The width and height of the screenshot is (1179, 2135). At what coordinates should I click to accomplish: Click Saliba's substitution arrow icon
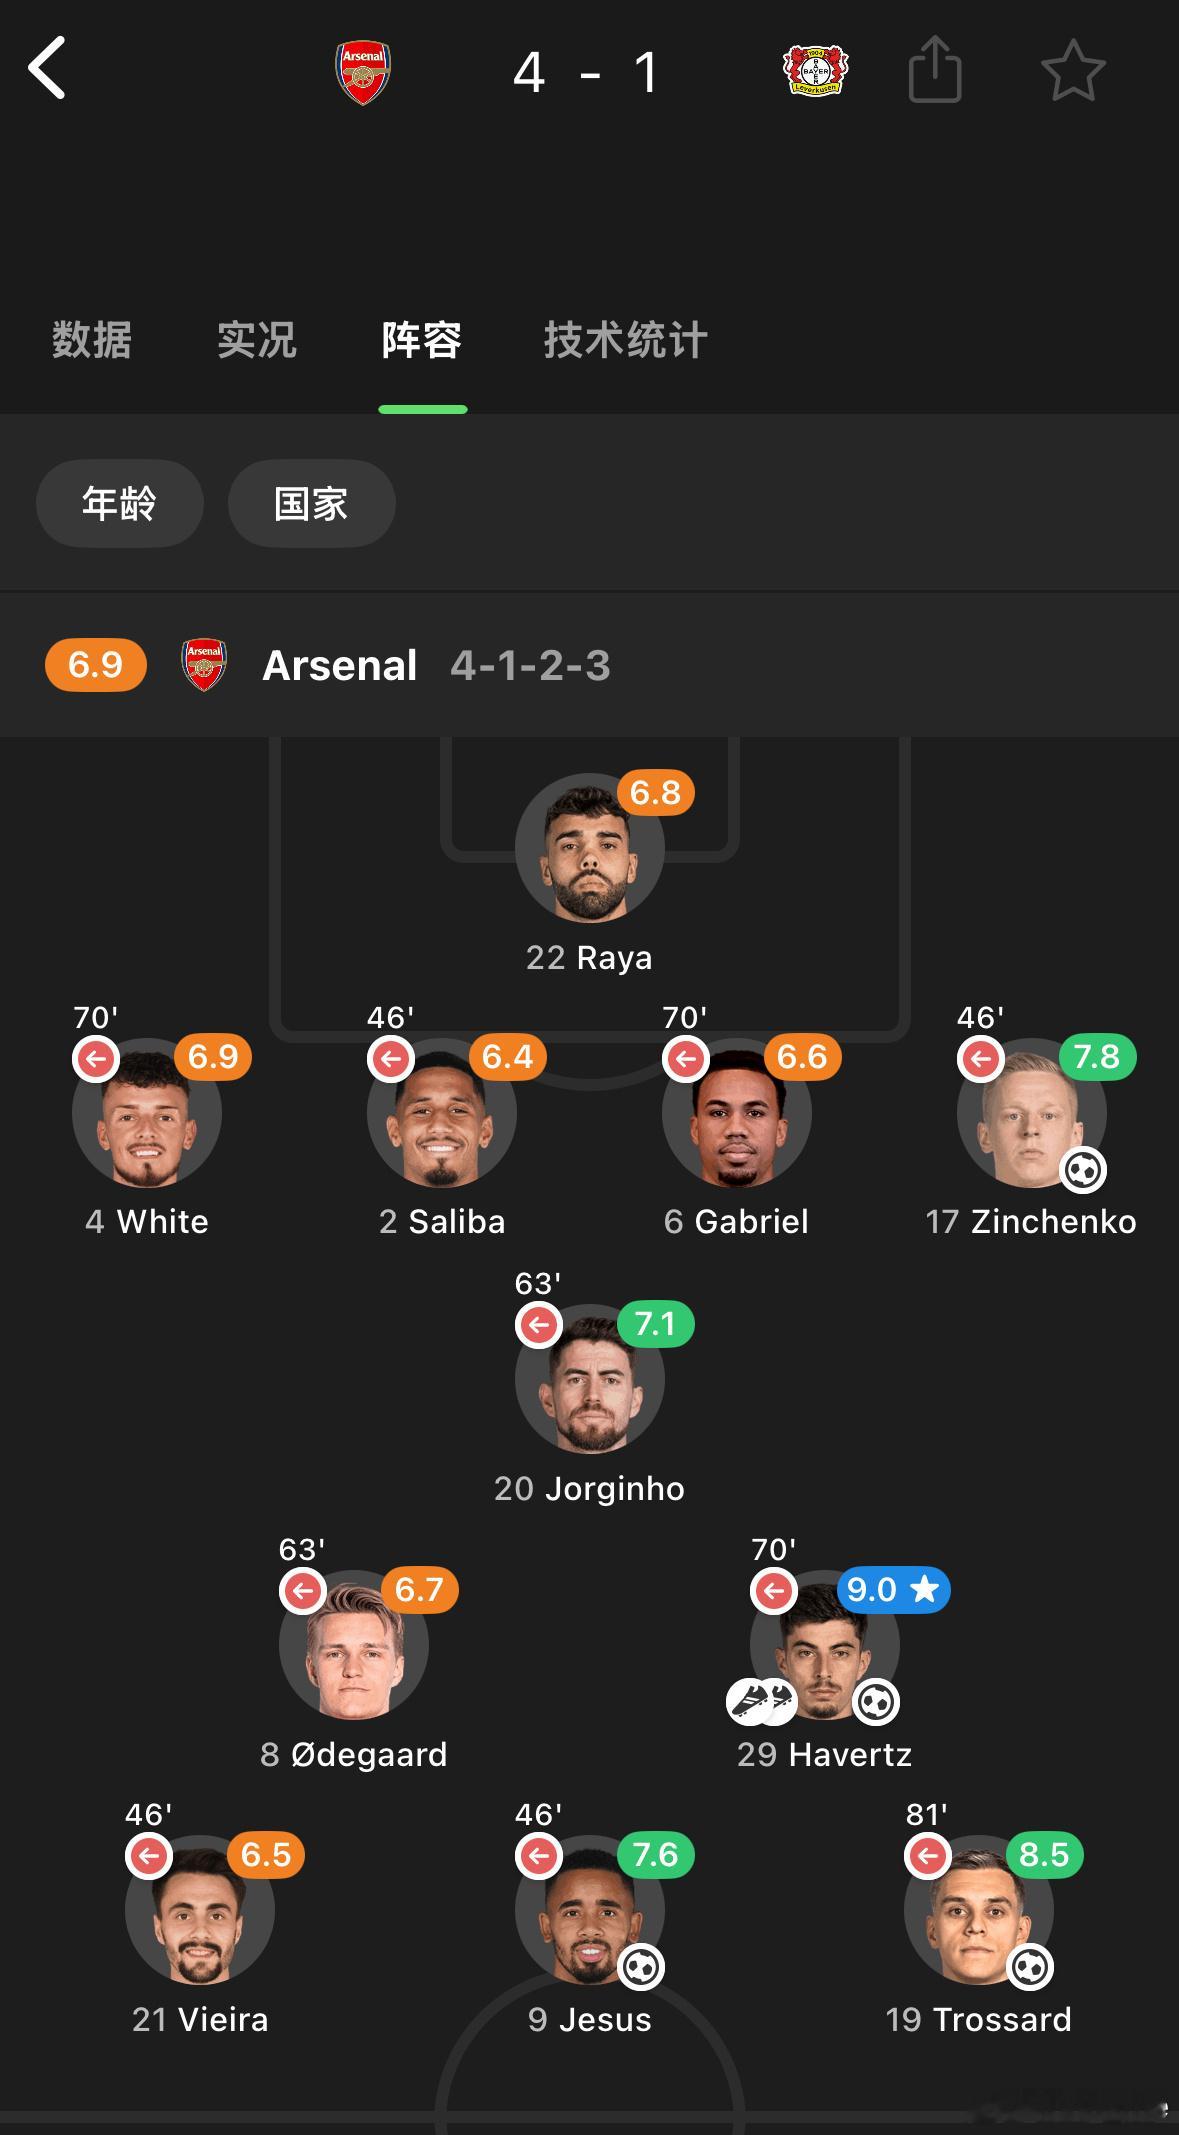coord(391,1058)
